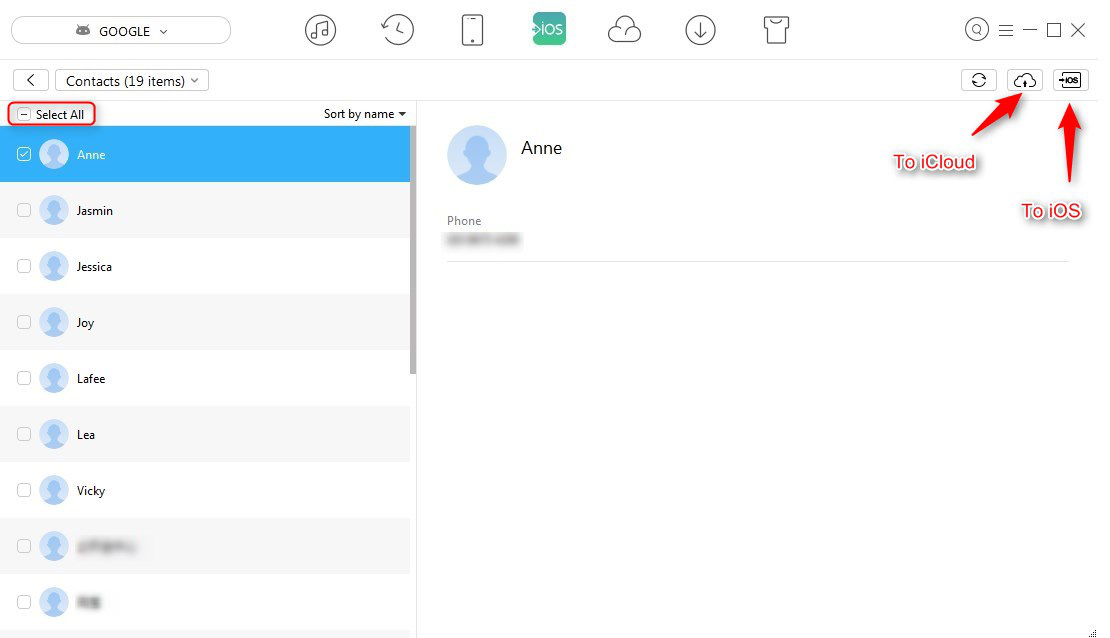The width and height of the screenshot is (1110, 638).
Task: Select the Joy contact name
Action: [x=85, y=323]
